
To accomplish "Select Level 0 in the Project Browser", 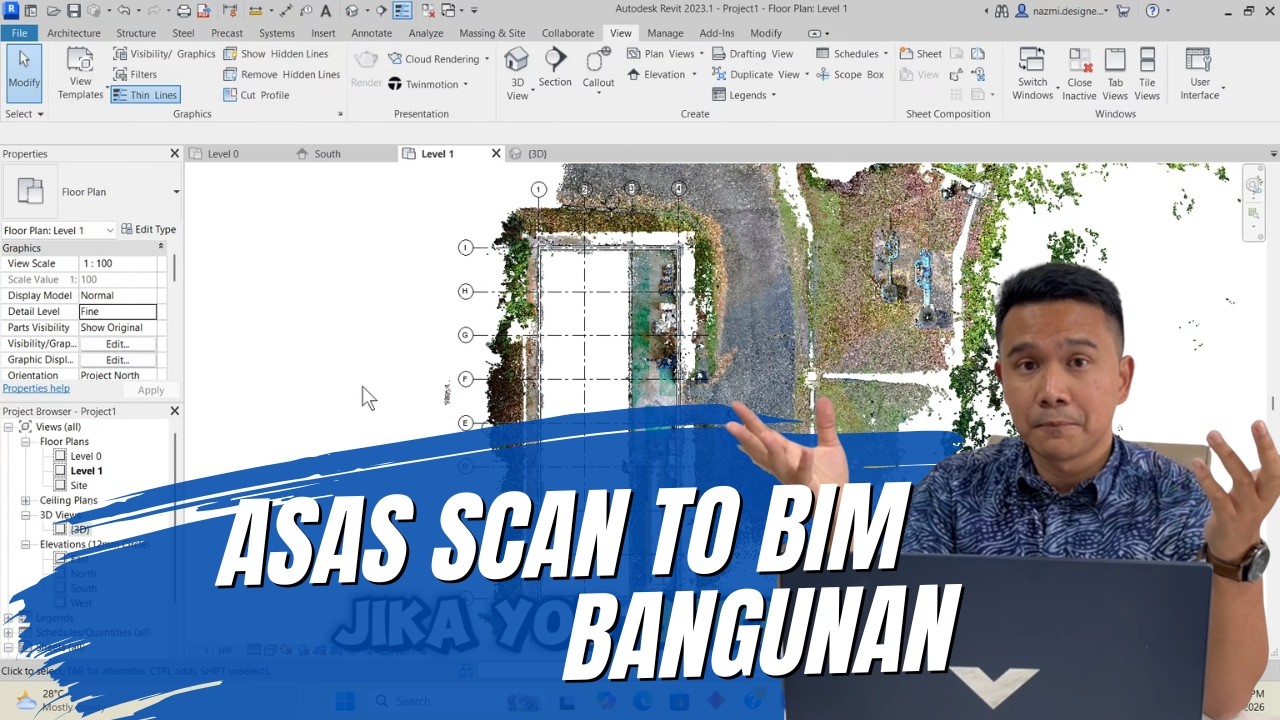I will [85, 456].
